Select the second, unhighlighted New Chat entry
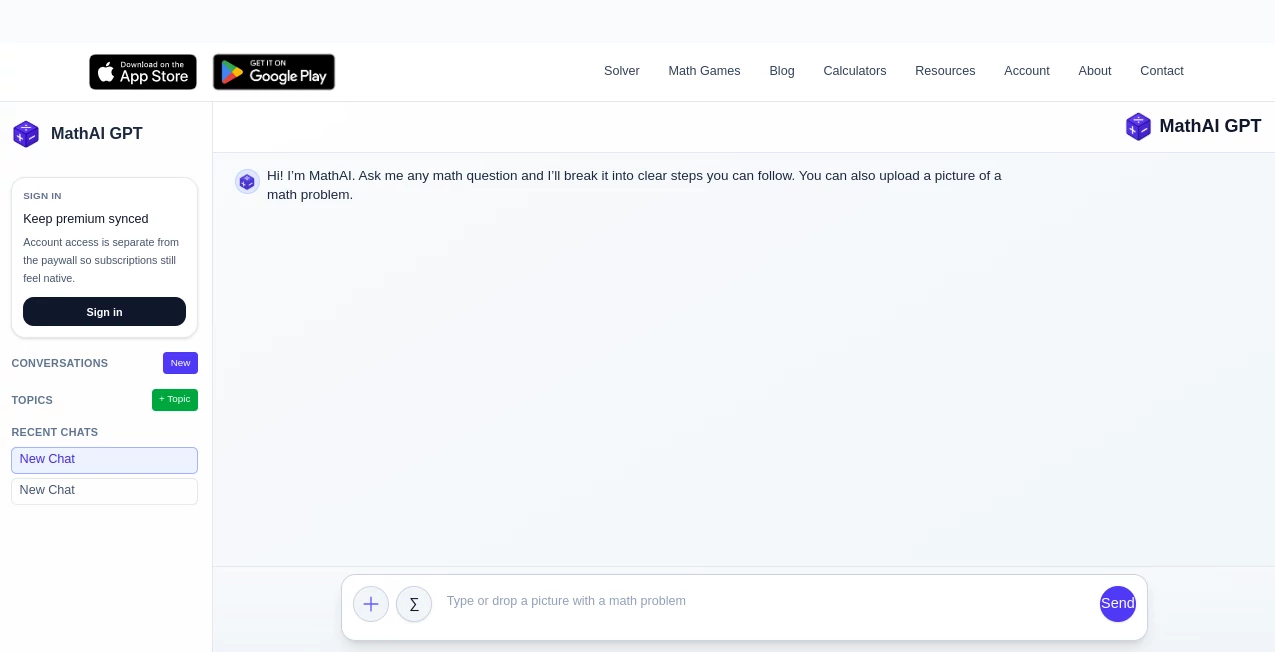1275x652 pixels. point(104,491)
